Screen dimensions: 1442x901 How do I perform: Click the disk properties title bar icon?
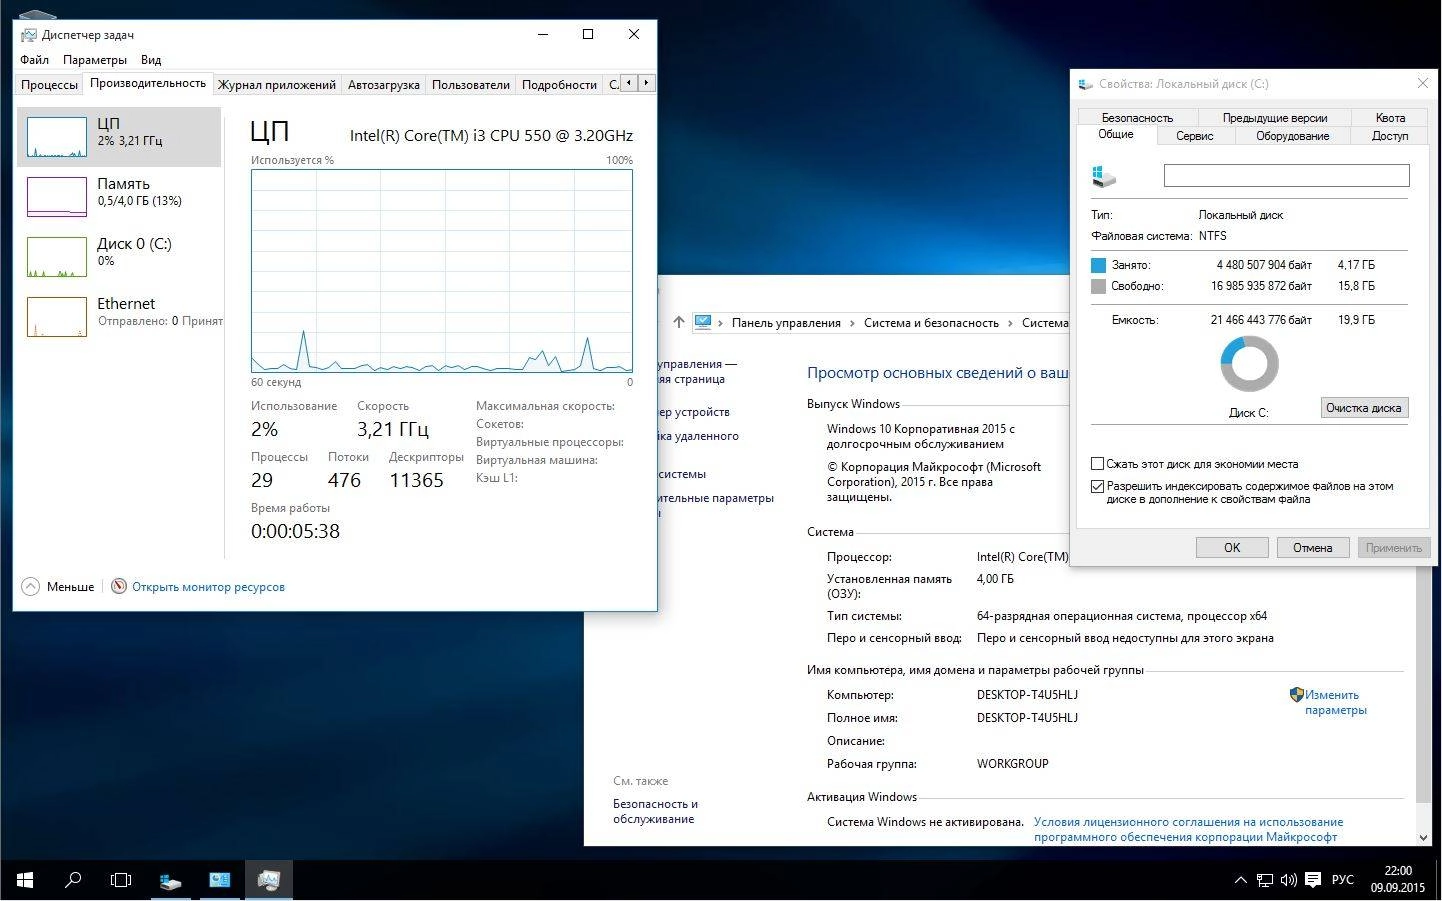(x=1086, y=84)
